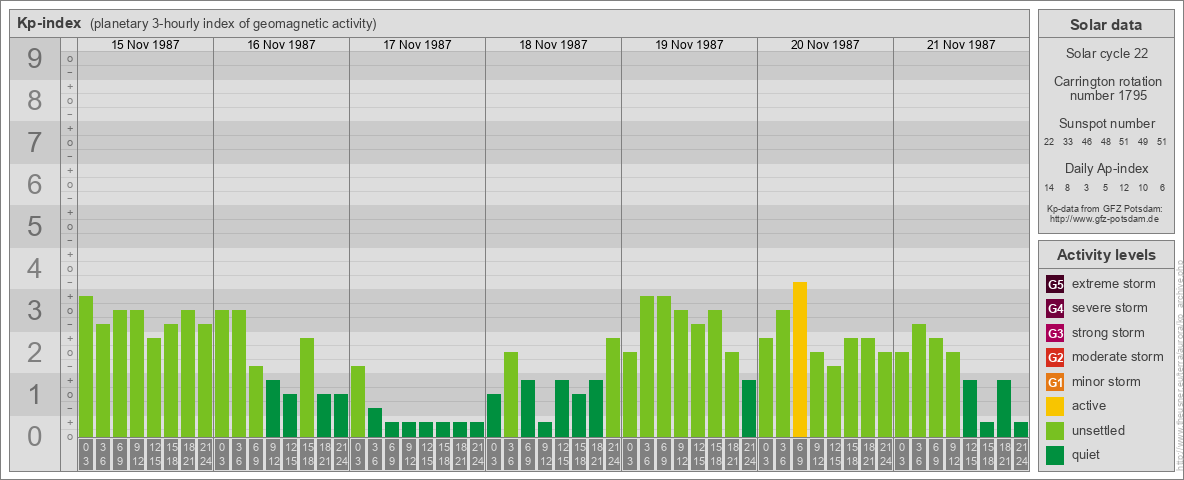
Task: Click the sunspot number value 22
Action: pyautogui.click(x=1049, y=142)
